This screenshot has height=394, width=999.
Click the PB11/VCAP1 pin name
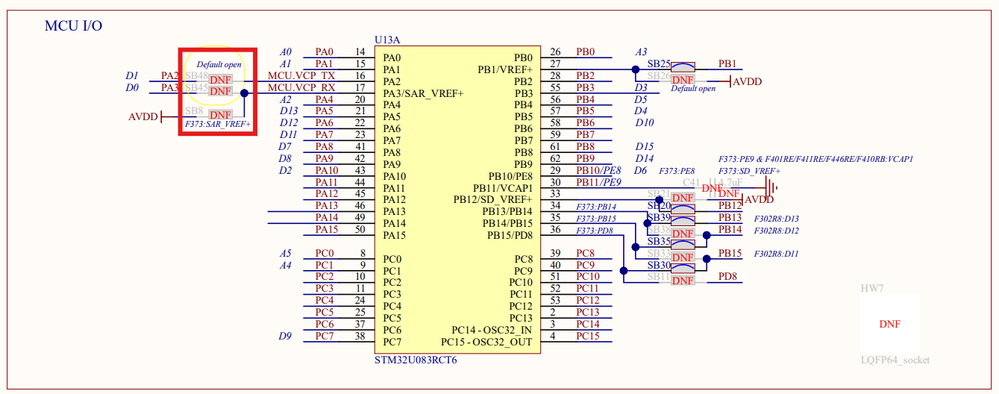(503, 187)
